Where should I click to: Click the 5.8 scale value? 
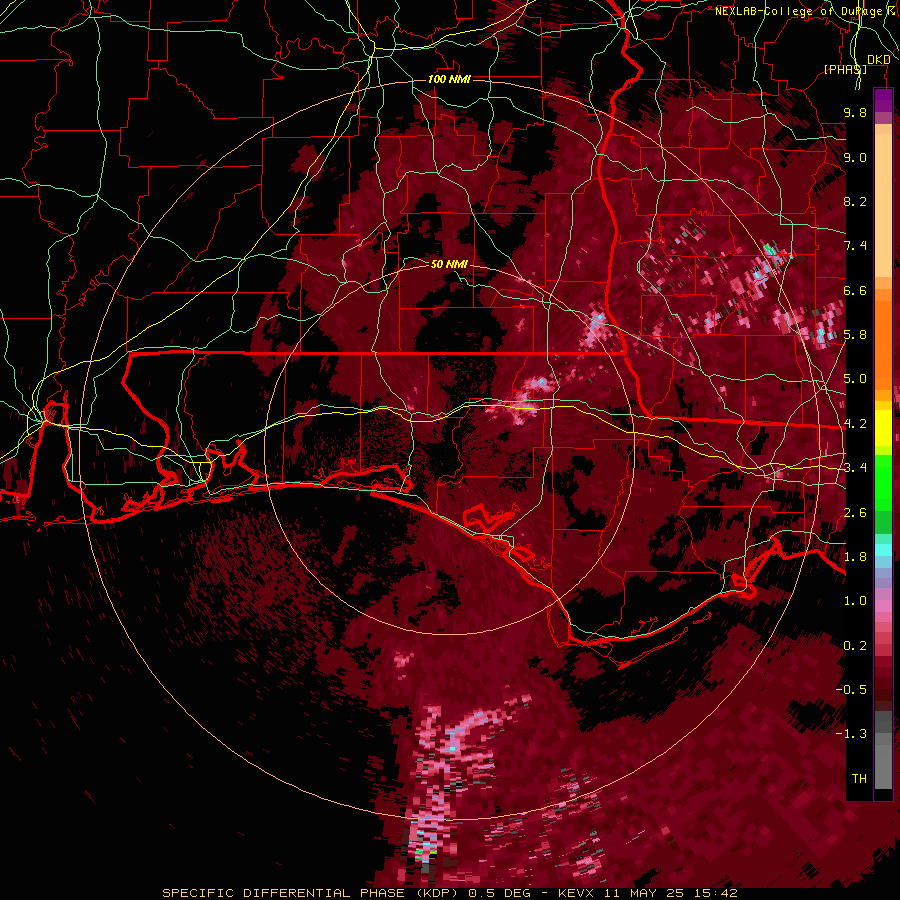855,335
